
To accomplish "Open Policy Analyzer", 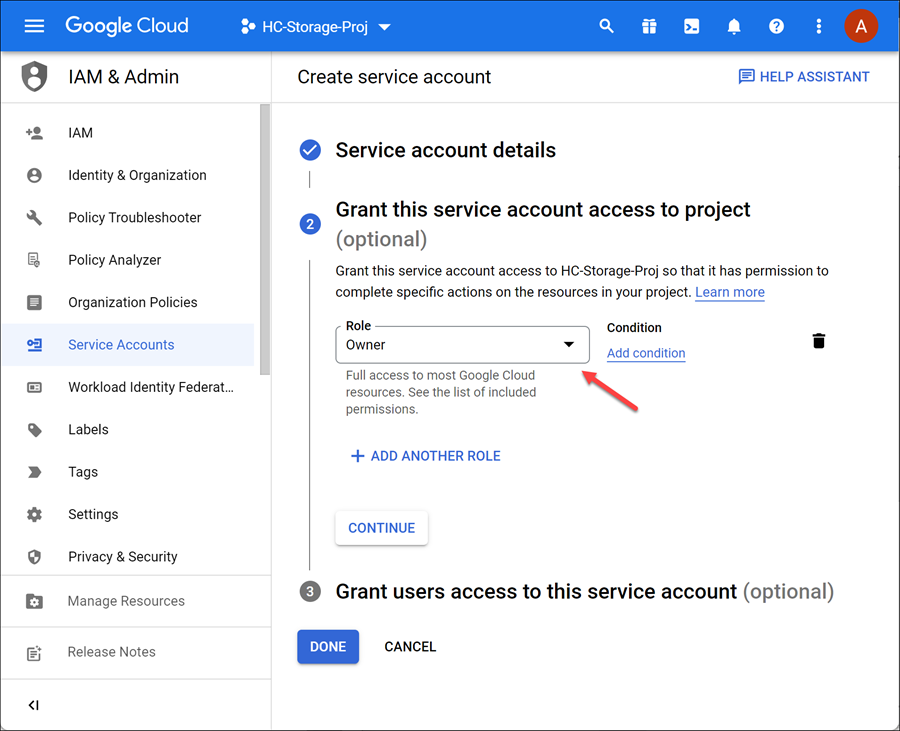I will (128, 260).
